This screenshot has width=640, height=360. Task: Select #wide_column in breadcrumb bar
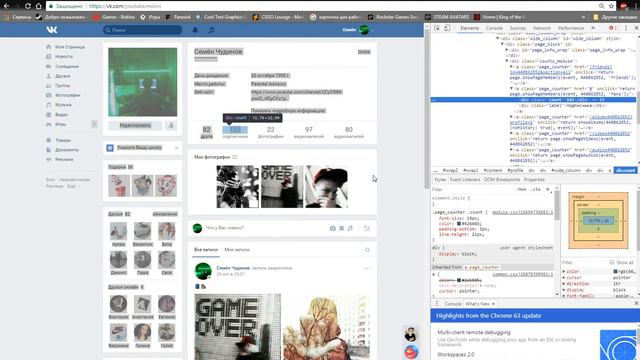(566, 170)
